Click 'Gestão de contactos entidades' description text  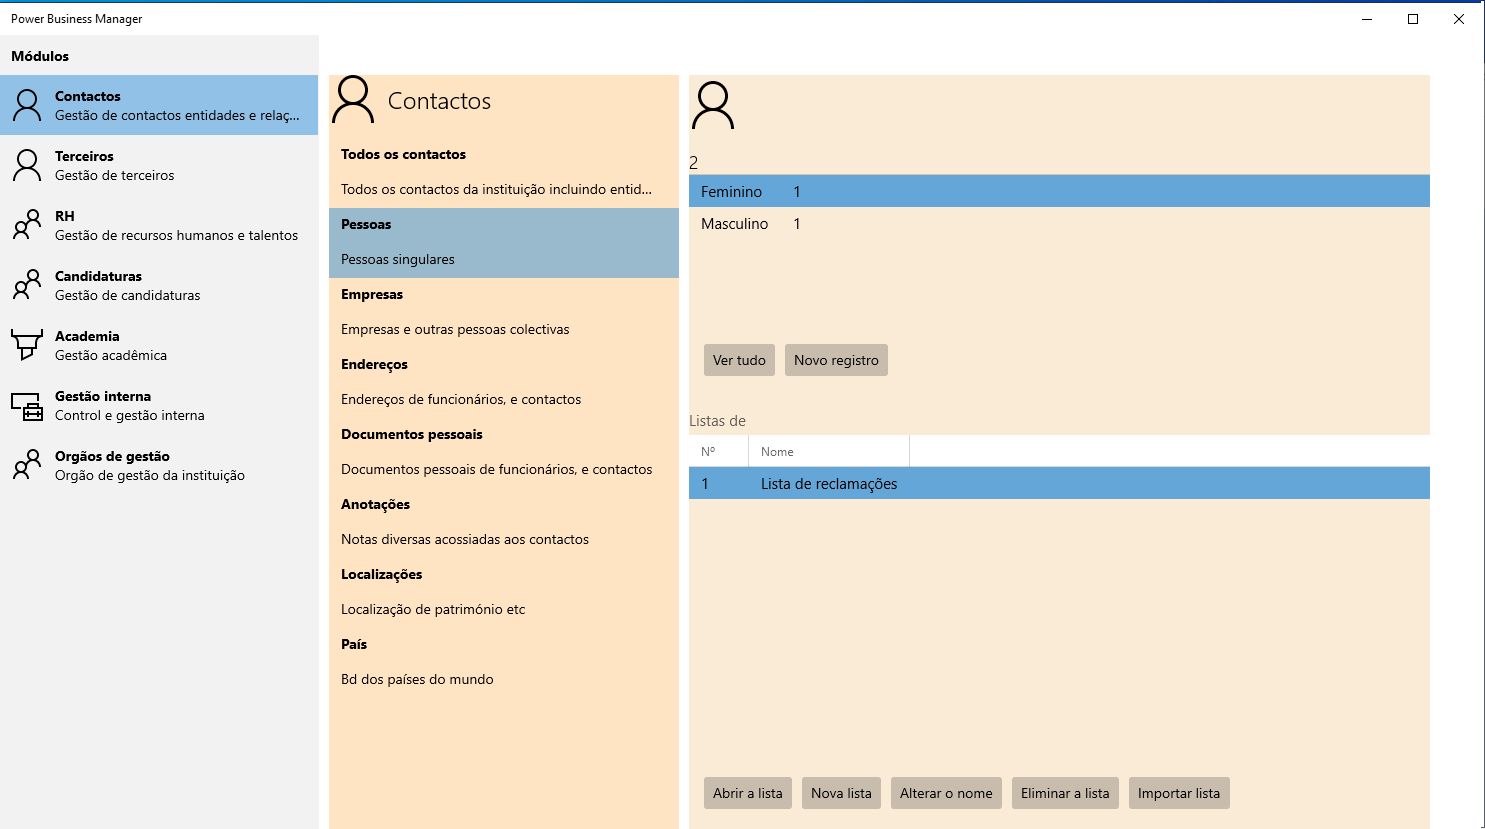[177, 115]
